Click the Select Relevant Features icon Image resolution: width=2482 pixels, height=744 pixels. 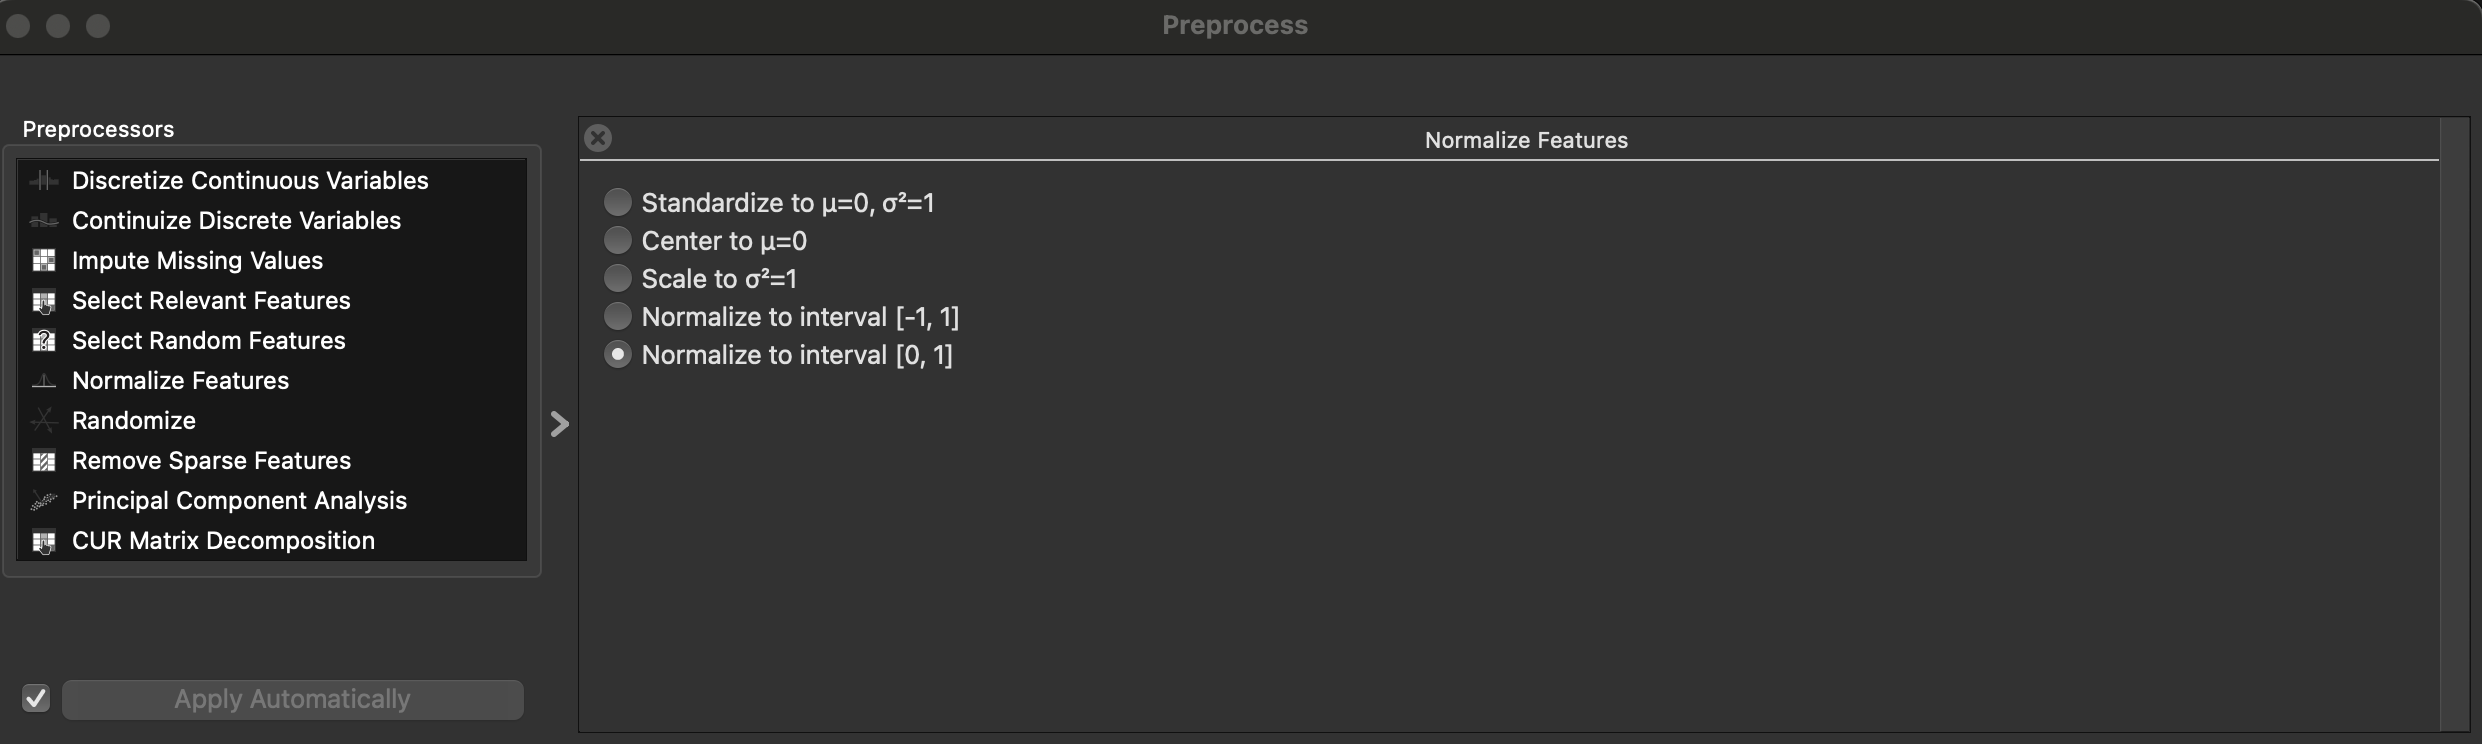click(44, 301)
